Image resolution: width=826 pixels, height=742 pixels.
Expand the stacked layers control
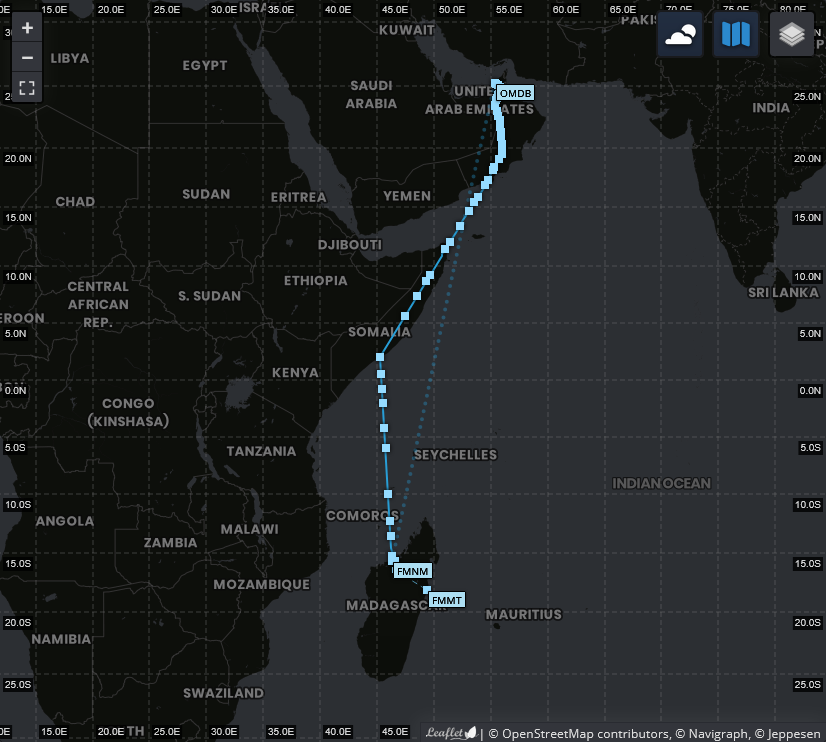[792, 35]
